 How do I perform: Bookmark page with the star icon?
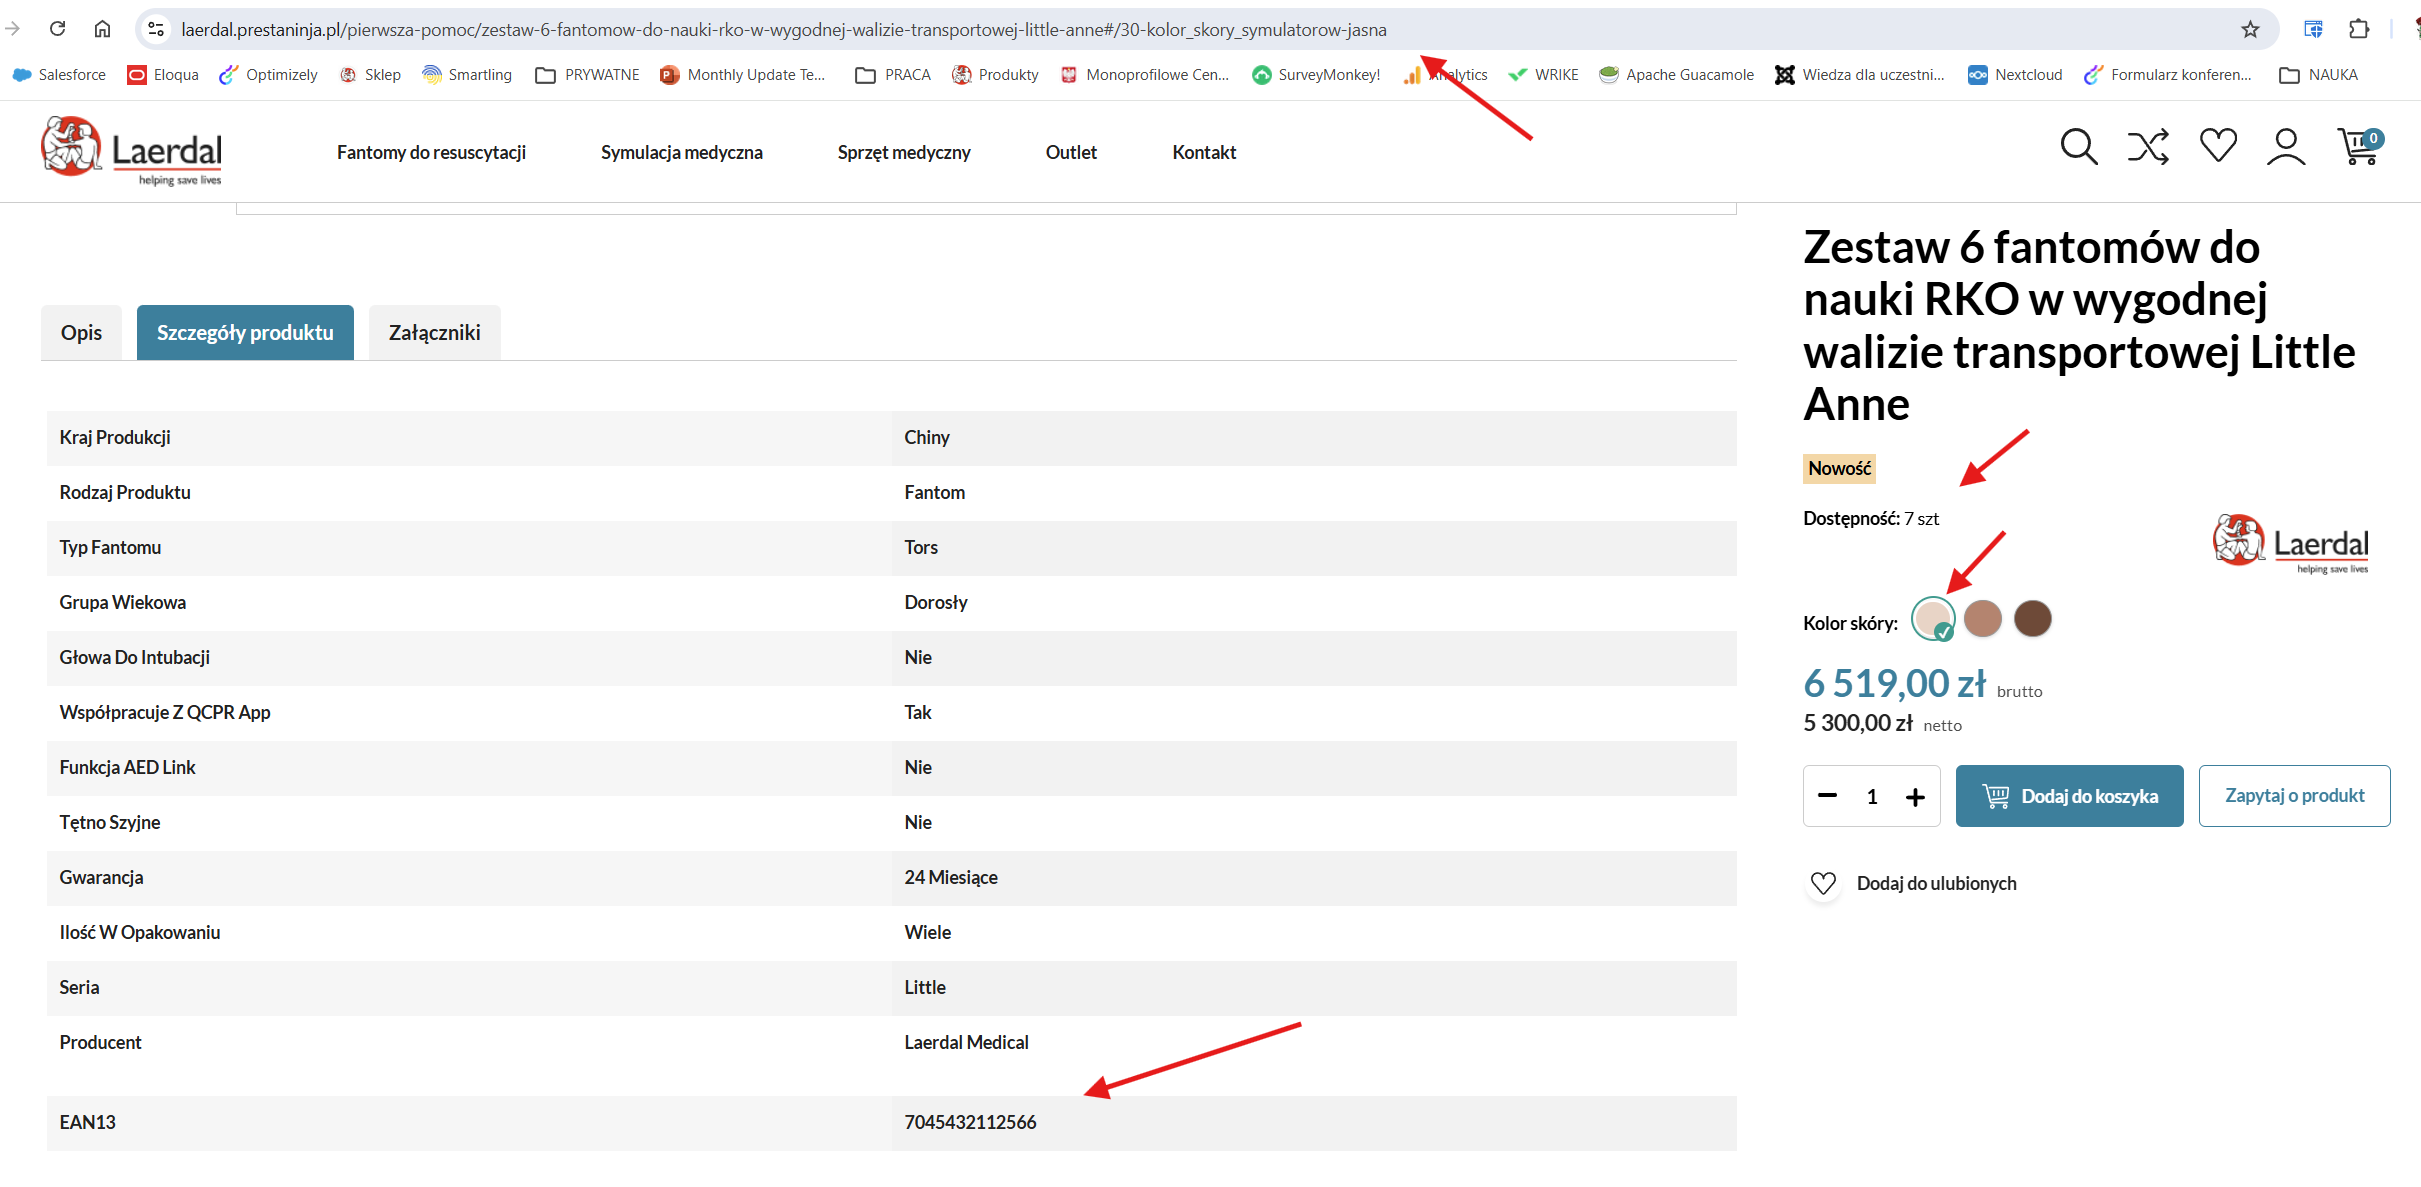[2250, 29]
